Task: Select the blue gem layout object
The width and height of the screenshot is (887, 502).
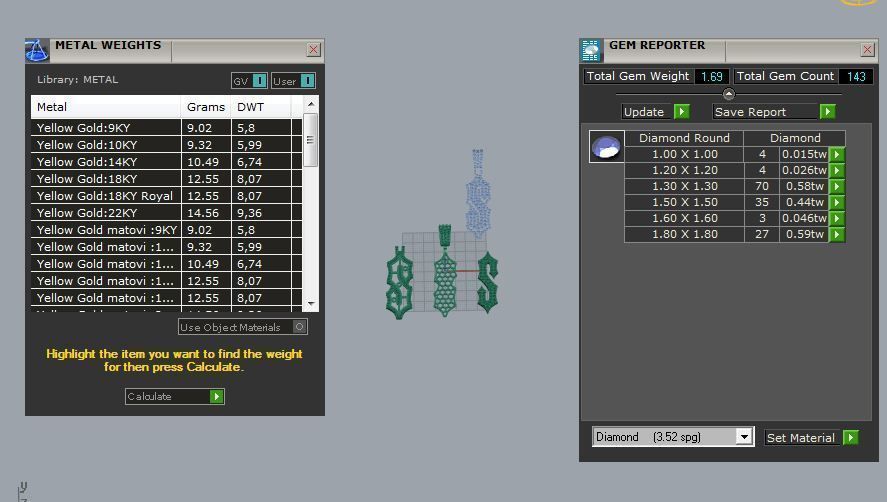Action: [478, 195]
